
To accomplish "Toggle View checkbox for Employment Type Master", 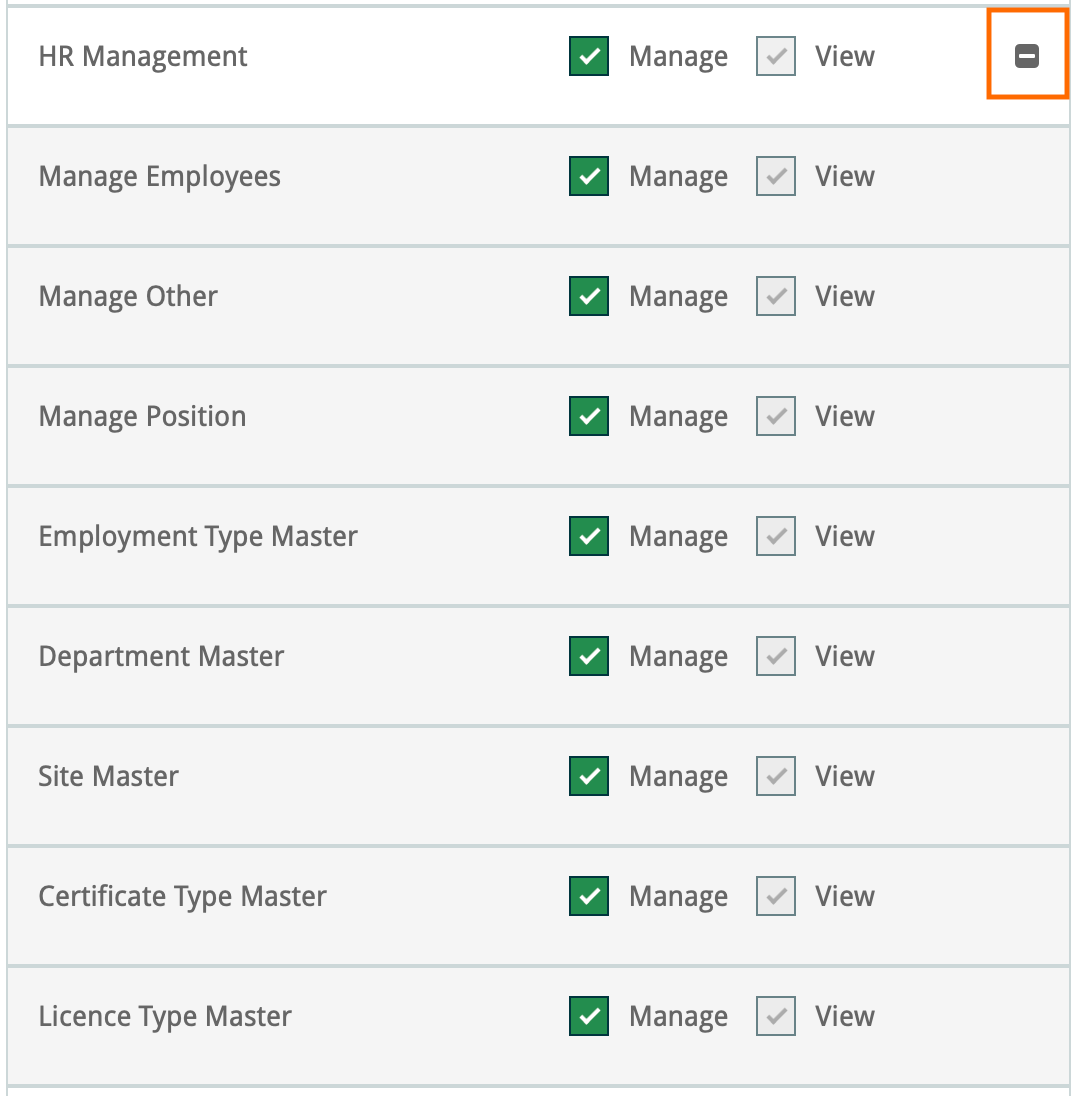I will (775, 537).
